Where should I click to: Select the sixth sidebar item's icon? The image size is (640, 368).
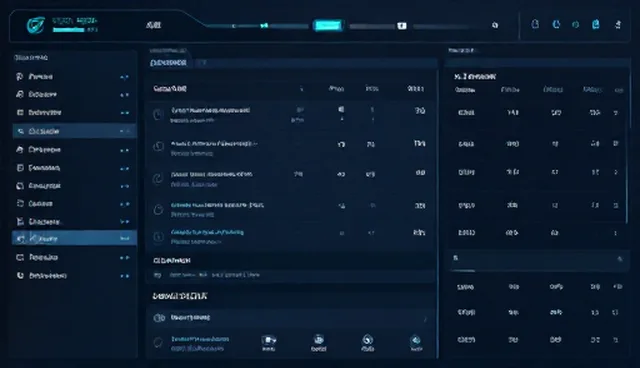click(20, 168)
